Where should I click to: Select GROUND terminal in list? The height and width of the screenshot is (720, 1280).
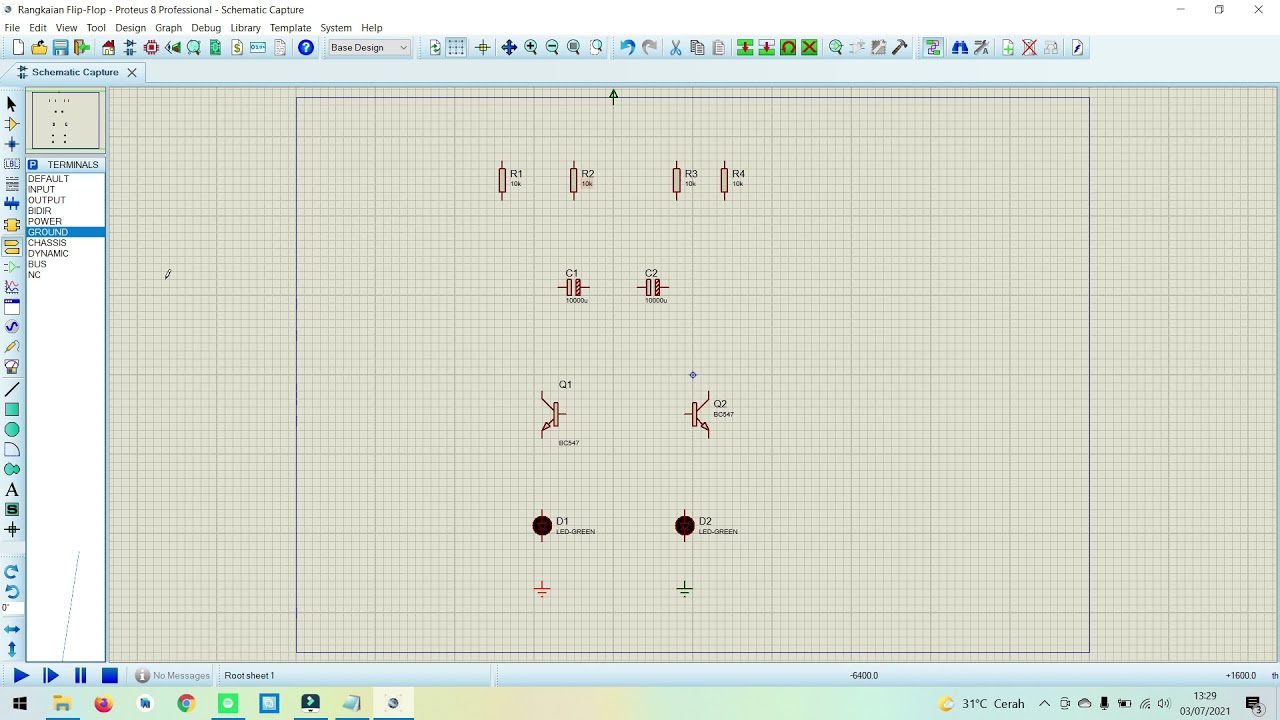[x=66, y=232]
